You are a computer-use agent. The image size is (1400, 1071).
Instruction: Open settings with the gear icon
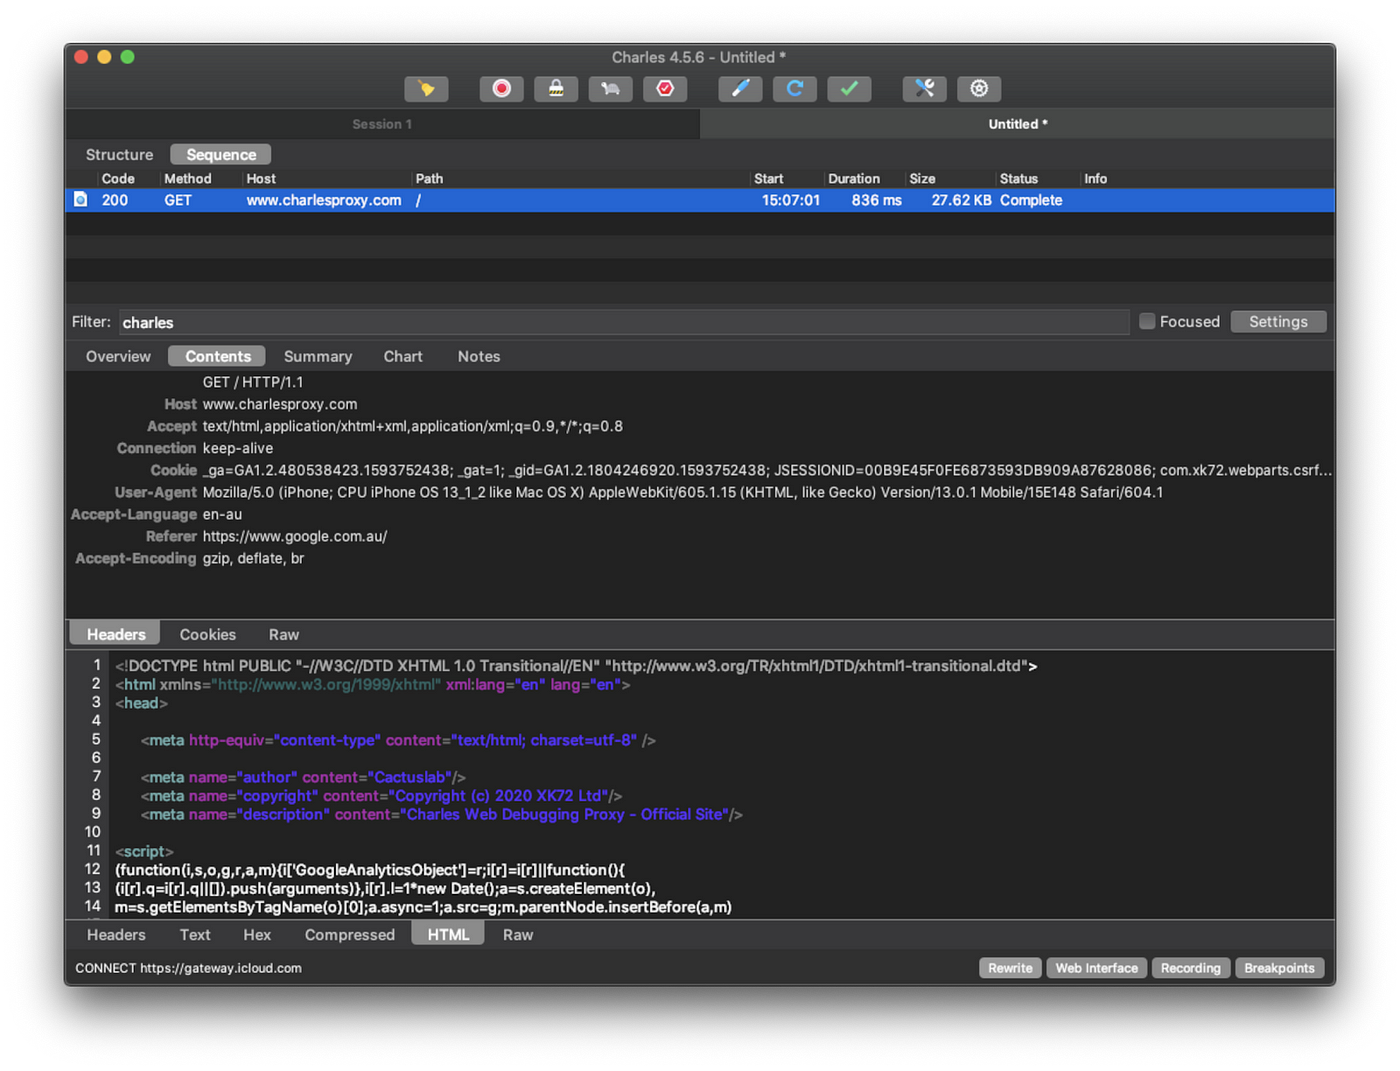[979, 89]
